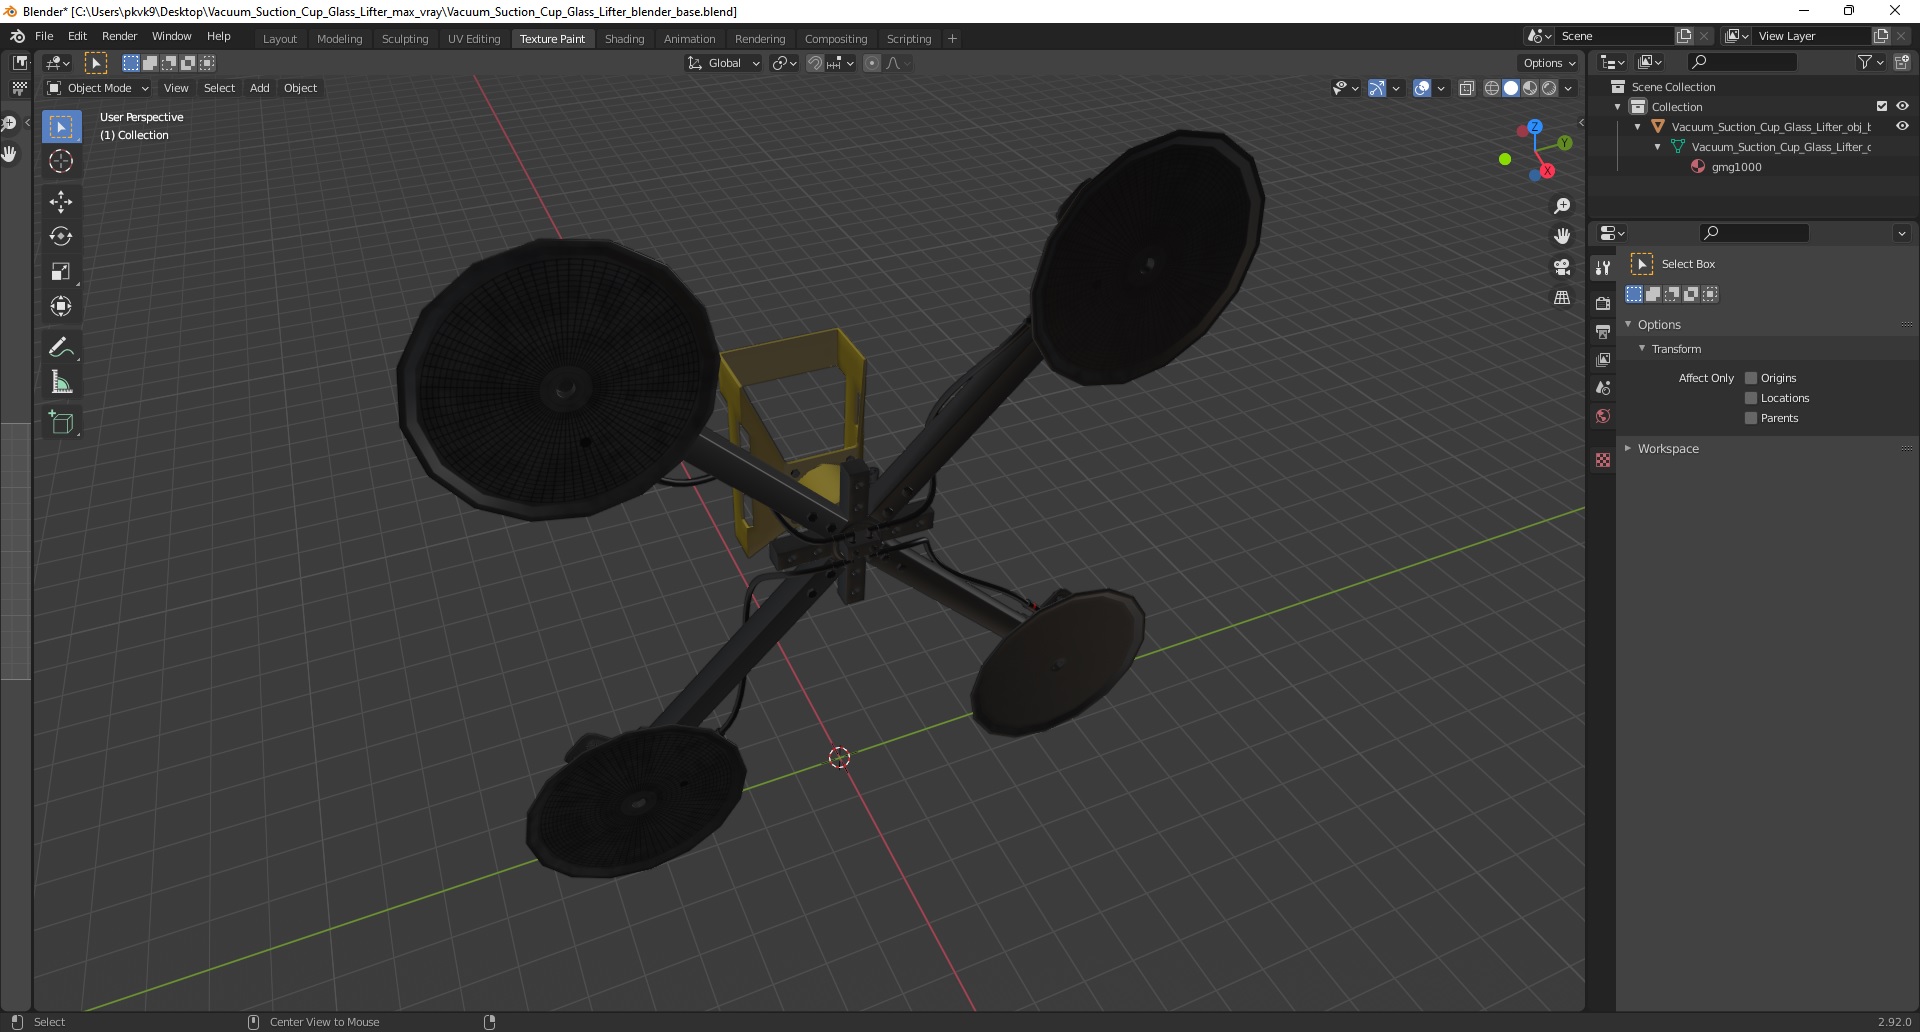
Task: Collapse the Transform sub-panel
Action: point(1642,348)
